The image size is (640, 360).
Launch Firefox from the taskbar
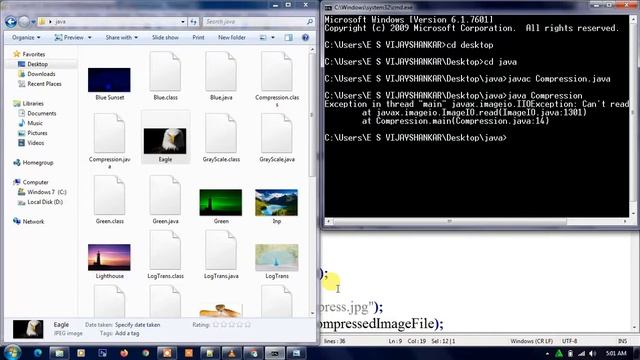click(x=124, y=353)
